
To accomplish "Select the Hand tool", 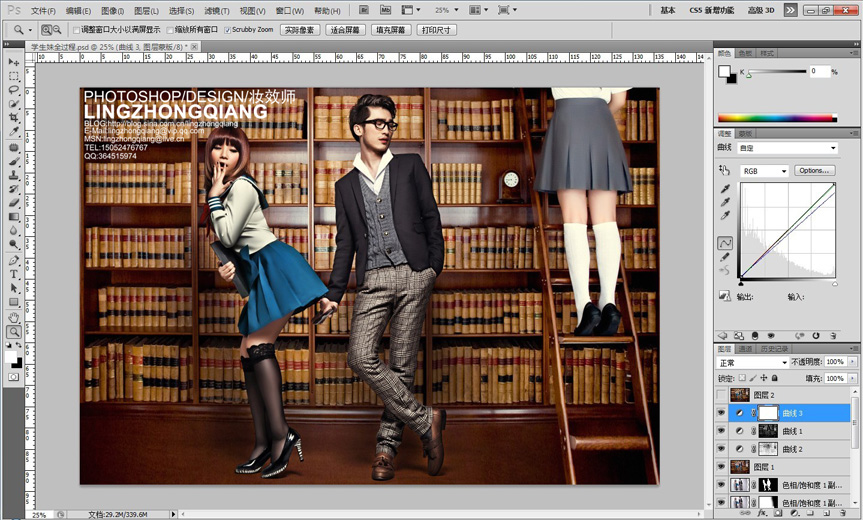I will click(x=13, y=318).
